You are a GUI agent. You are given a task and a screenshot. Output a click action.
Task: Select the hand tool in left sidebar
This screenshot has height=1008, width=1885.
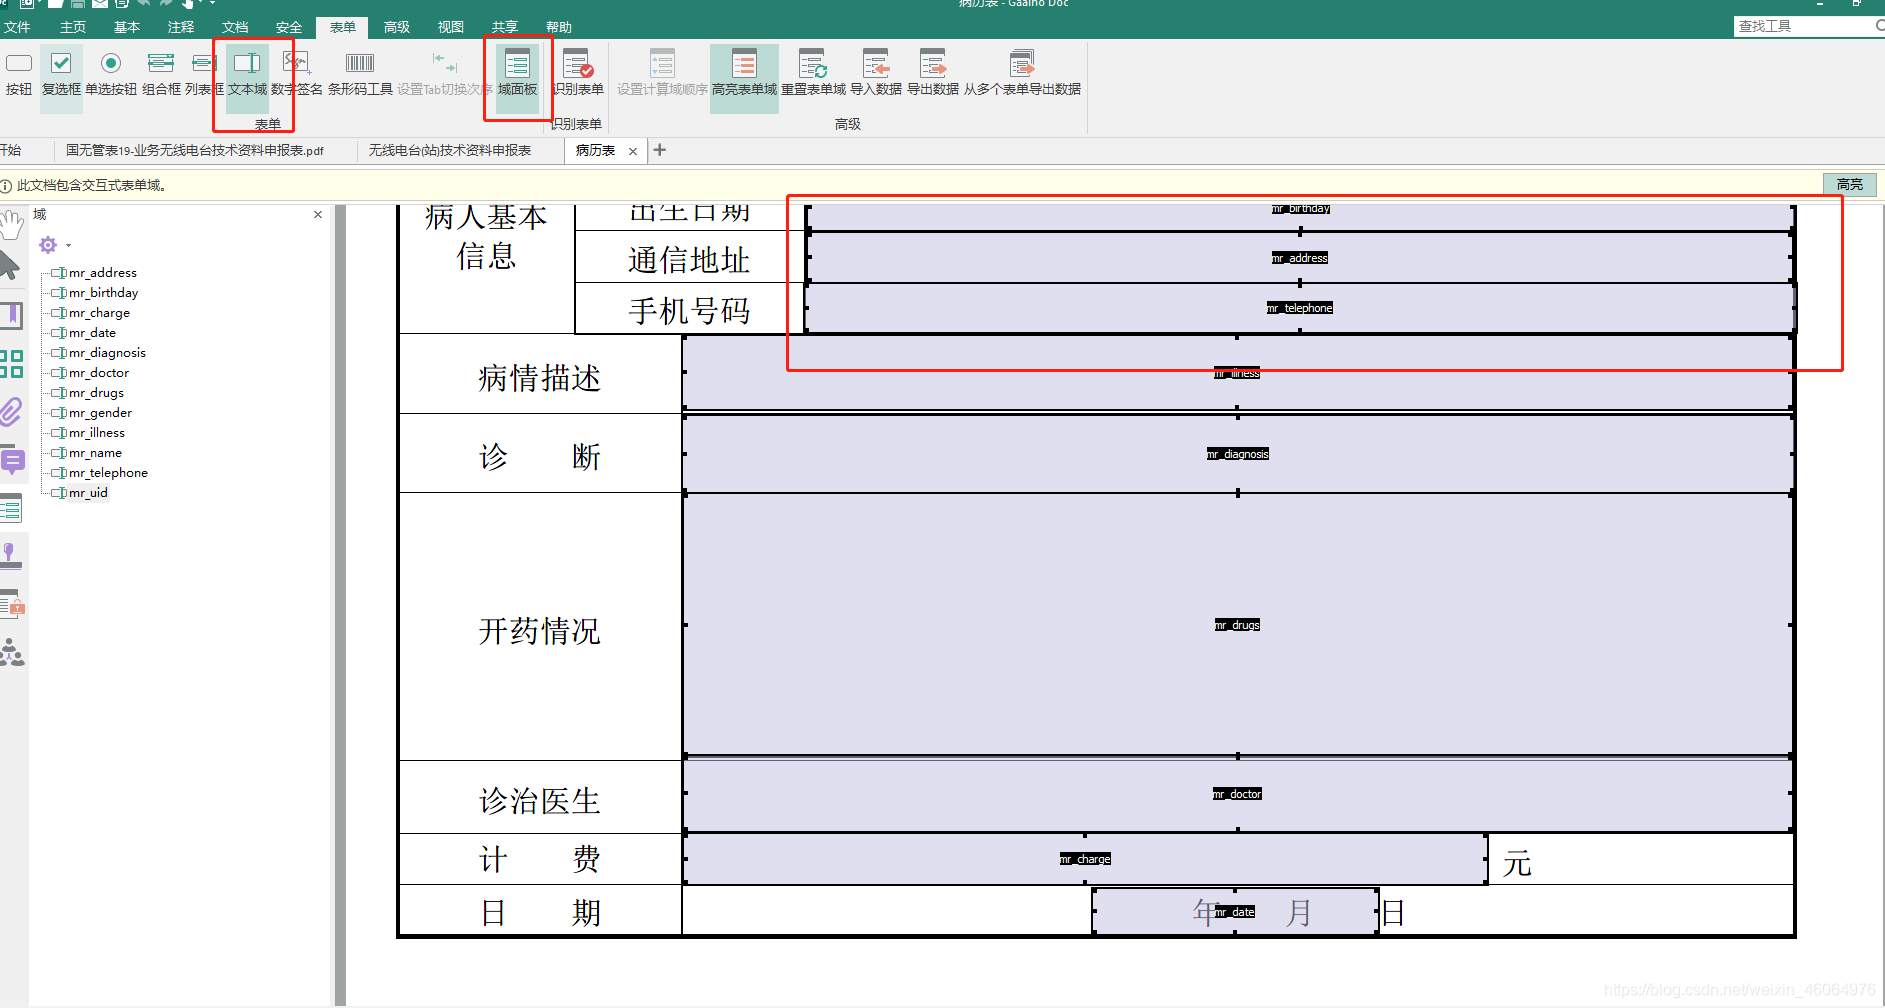(11, 224)
